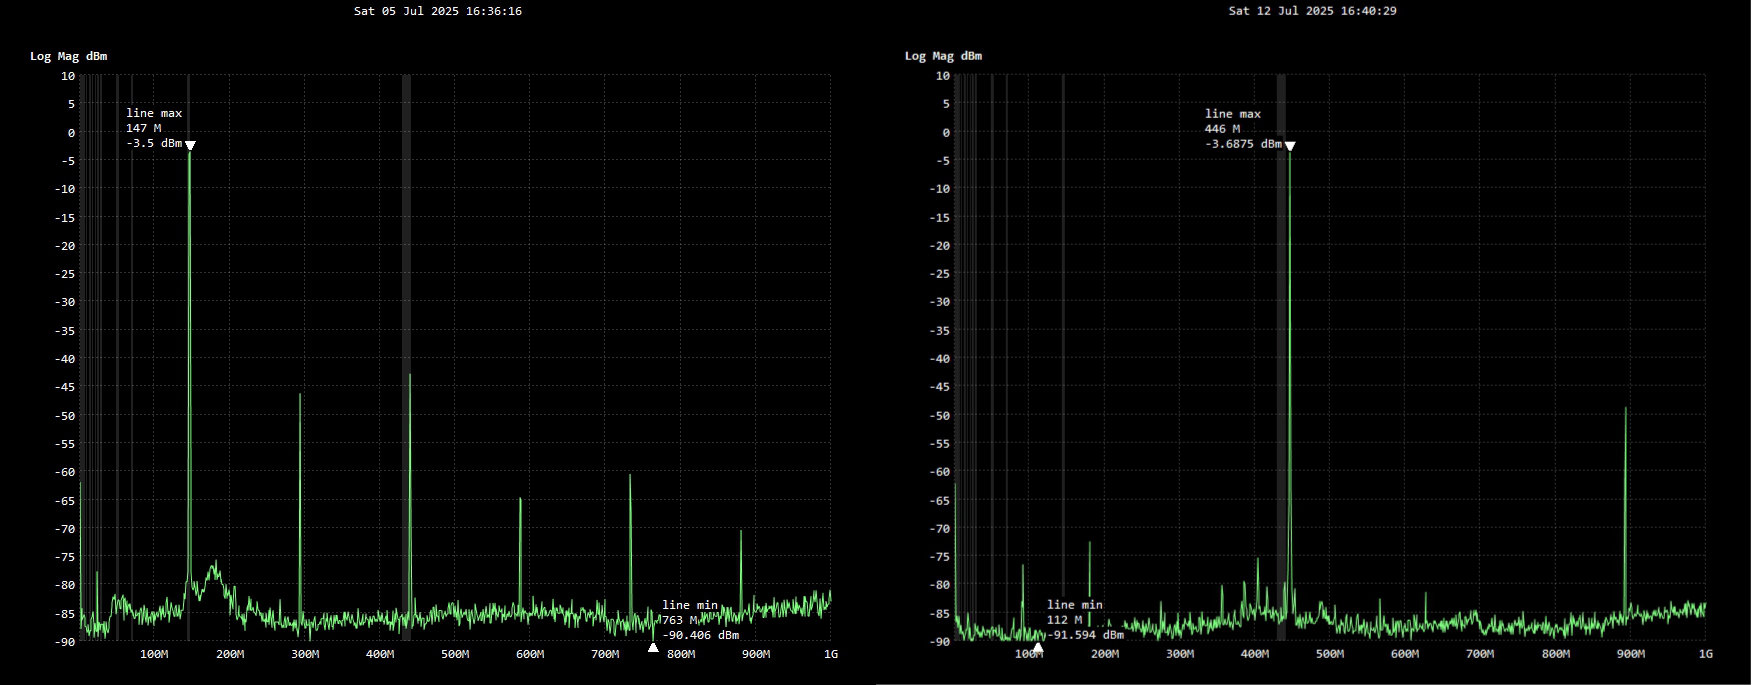The height and width of the screenshot is (685, 1752).
Task: Click the -60 dBm peak tip near 735M, 05 Jul plot
Action: (x=630, y=476)
